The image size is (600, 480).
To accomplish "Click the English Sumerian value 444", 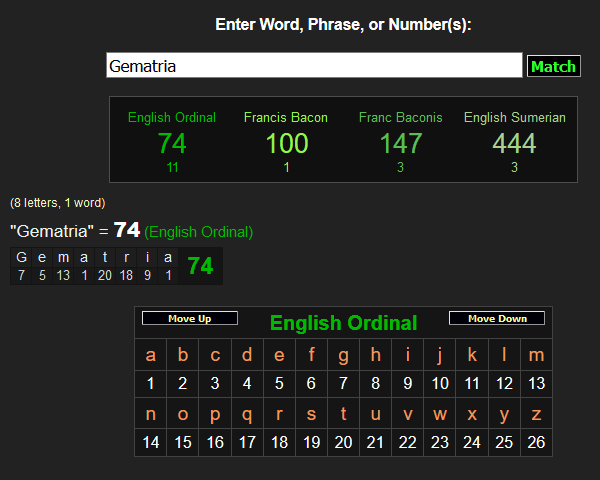I will [x=515, y=144].
